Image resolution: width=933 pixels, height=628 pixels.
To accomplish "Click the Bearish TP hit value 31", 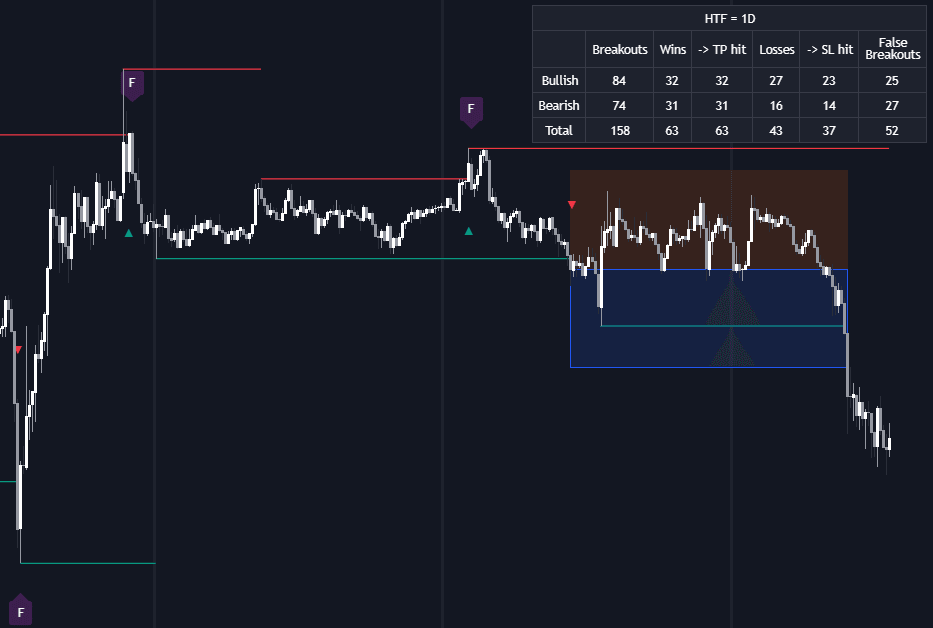I will [x=722, y=105].
